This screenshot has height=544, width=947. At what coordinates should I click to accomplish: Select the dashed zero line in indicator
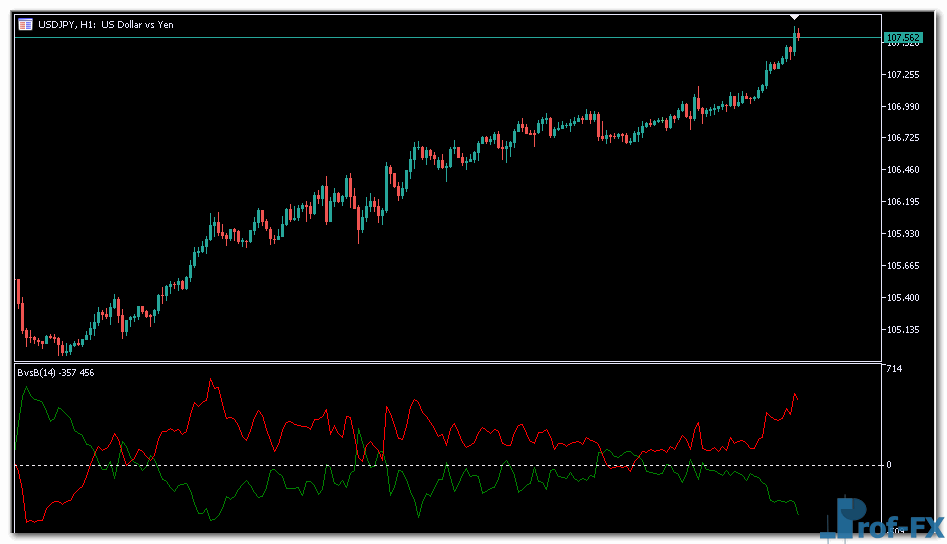pos(450,465)
